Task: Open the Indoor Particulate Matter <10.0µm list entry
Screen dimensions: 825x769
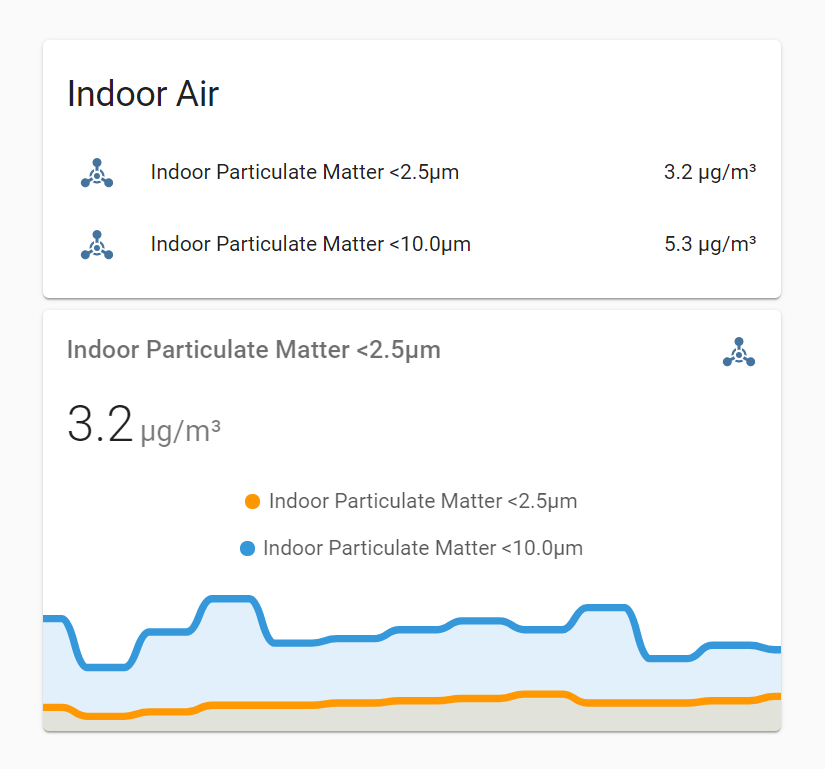Action: point(310,244)
